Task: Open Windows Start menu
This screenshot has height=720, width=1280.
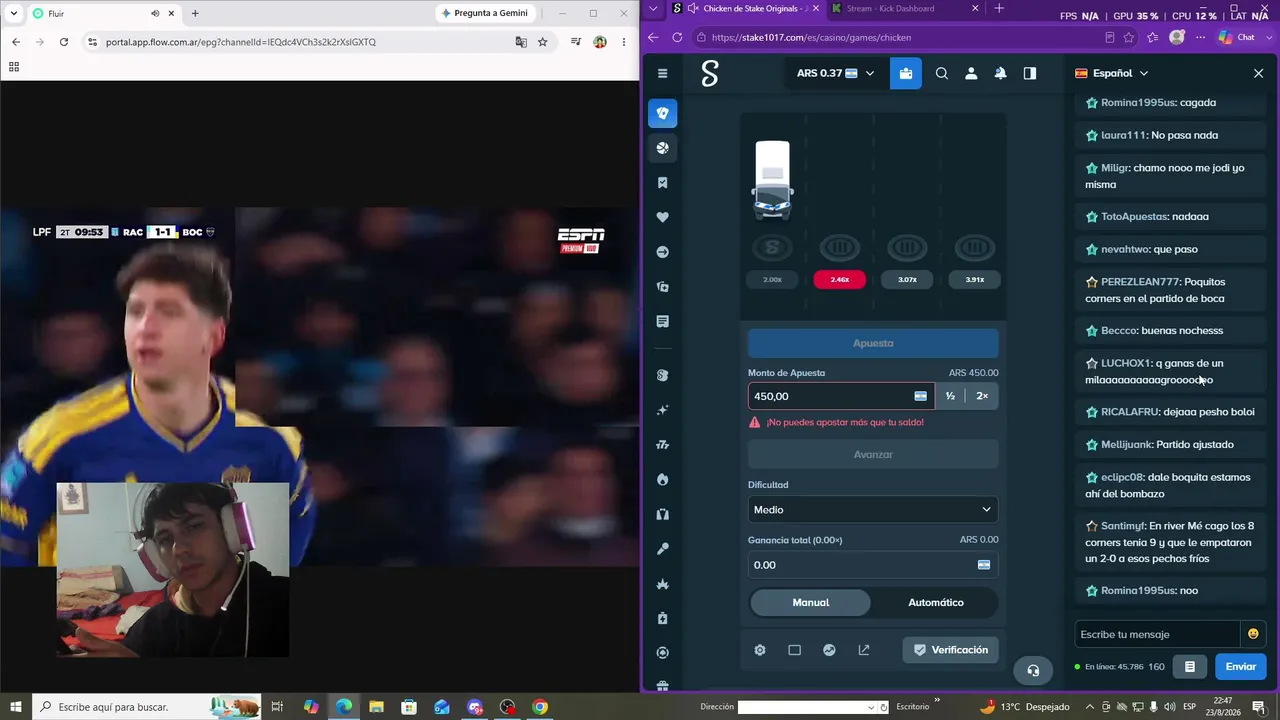Action: [x=15, y=707]
